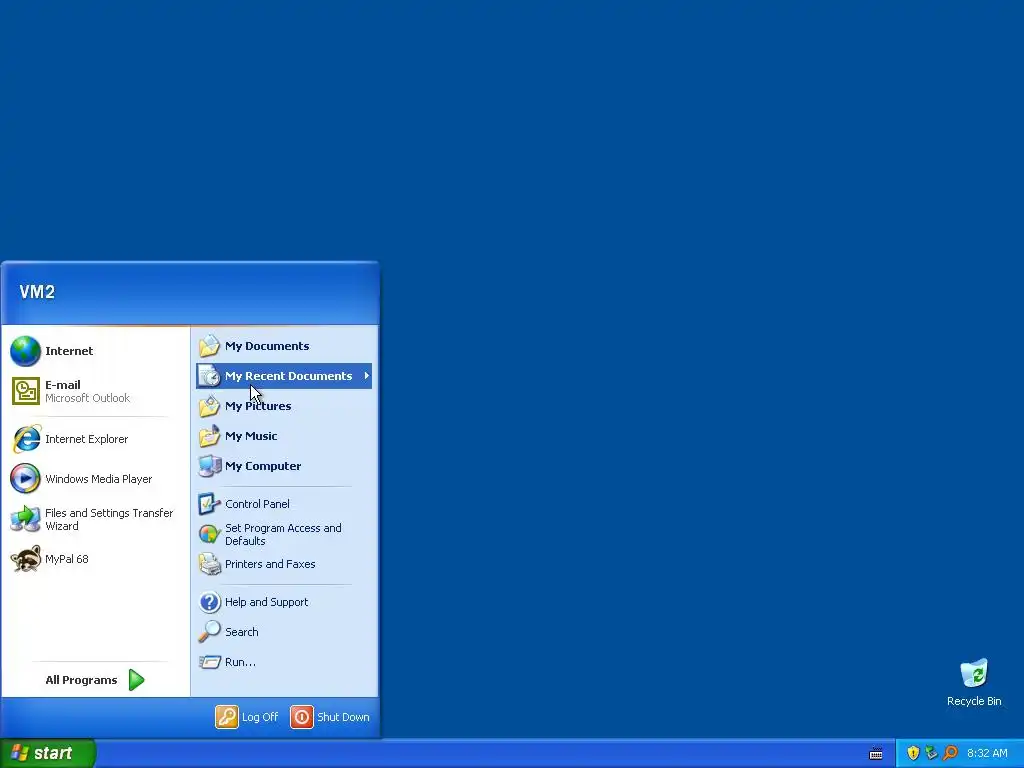This screenshot has height=768, width=1024.
Task: Click the Shut Down label
Action: pyautogui.click(x=343, y=717)
